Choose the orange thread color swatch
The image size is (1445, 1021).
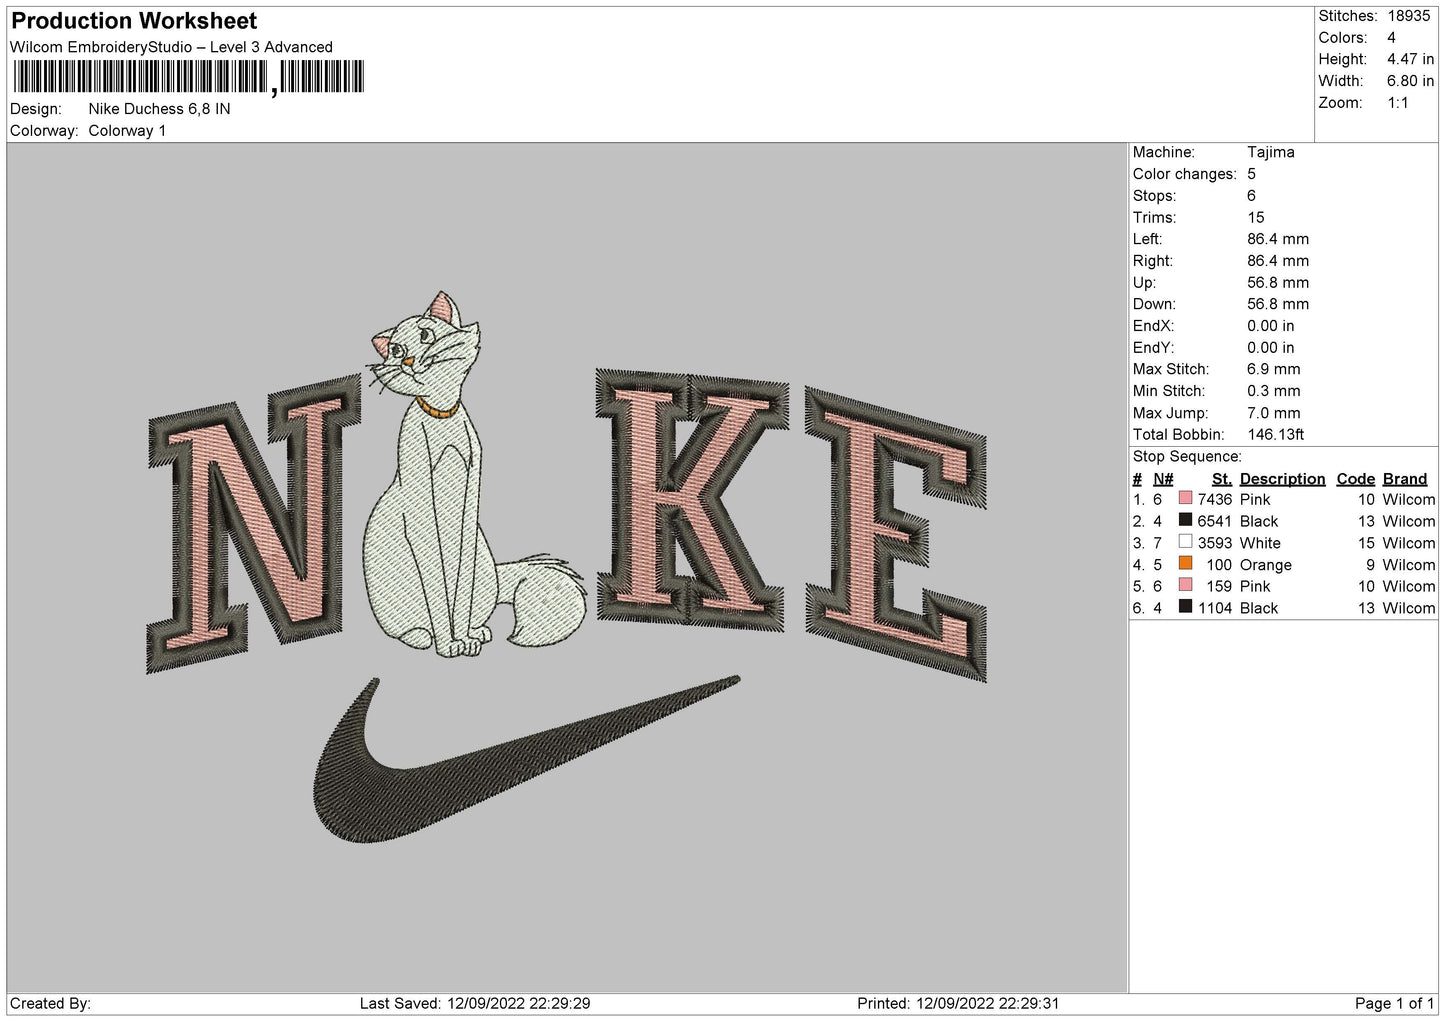click(1185, 564)
